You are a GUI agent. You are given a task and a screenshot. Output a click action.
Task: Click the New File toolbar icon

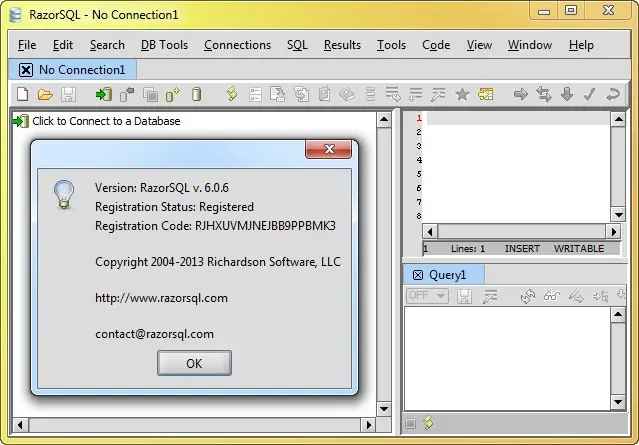[22, 95]
